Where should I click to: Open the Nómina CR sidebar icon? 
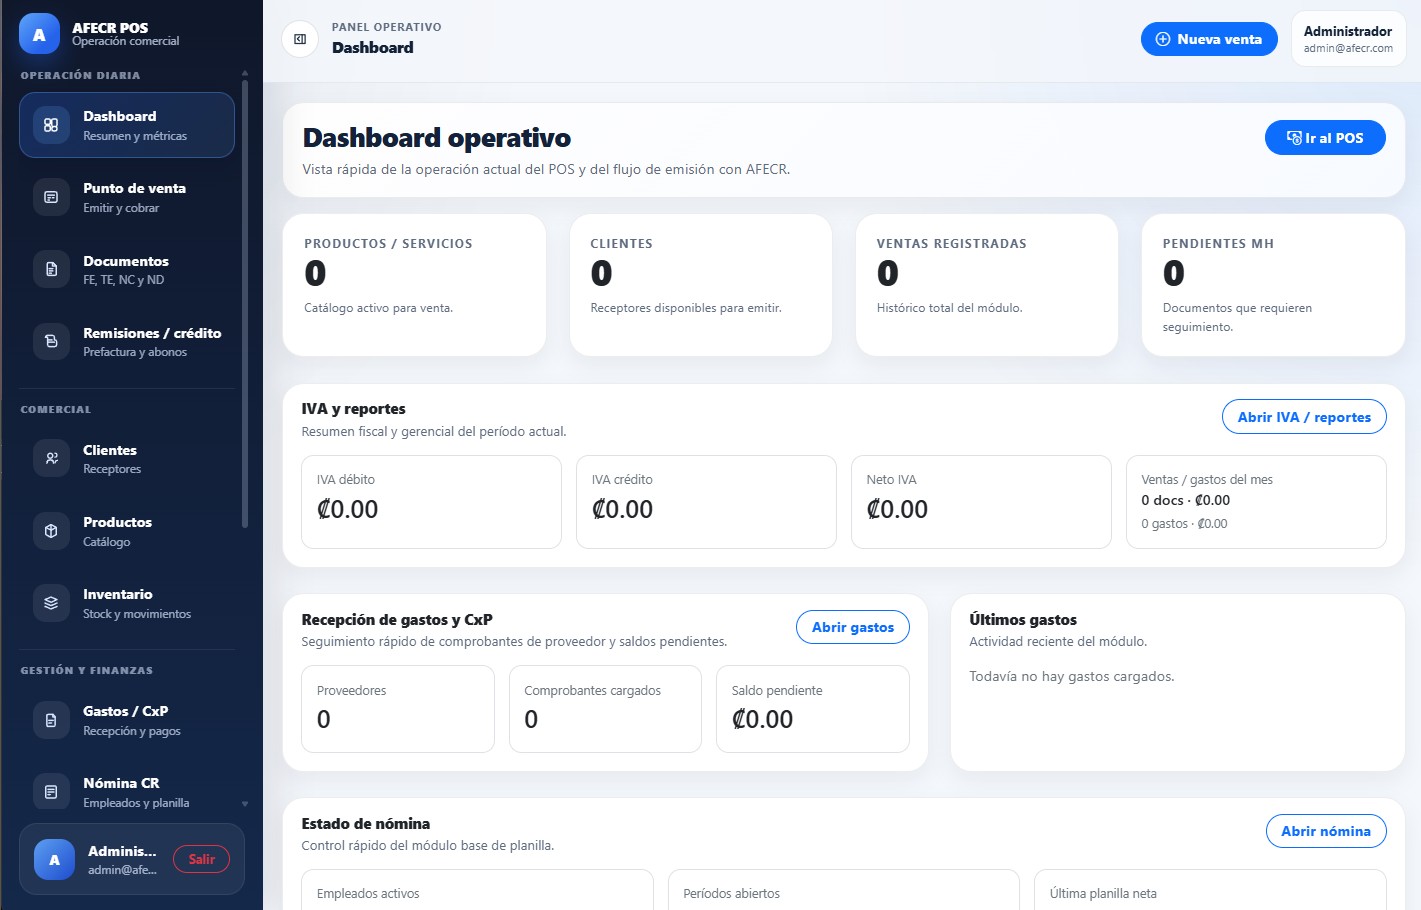coord(51,791)
